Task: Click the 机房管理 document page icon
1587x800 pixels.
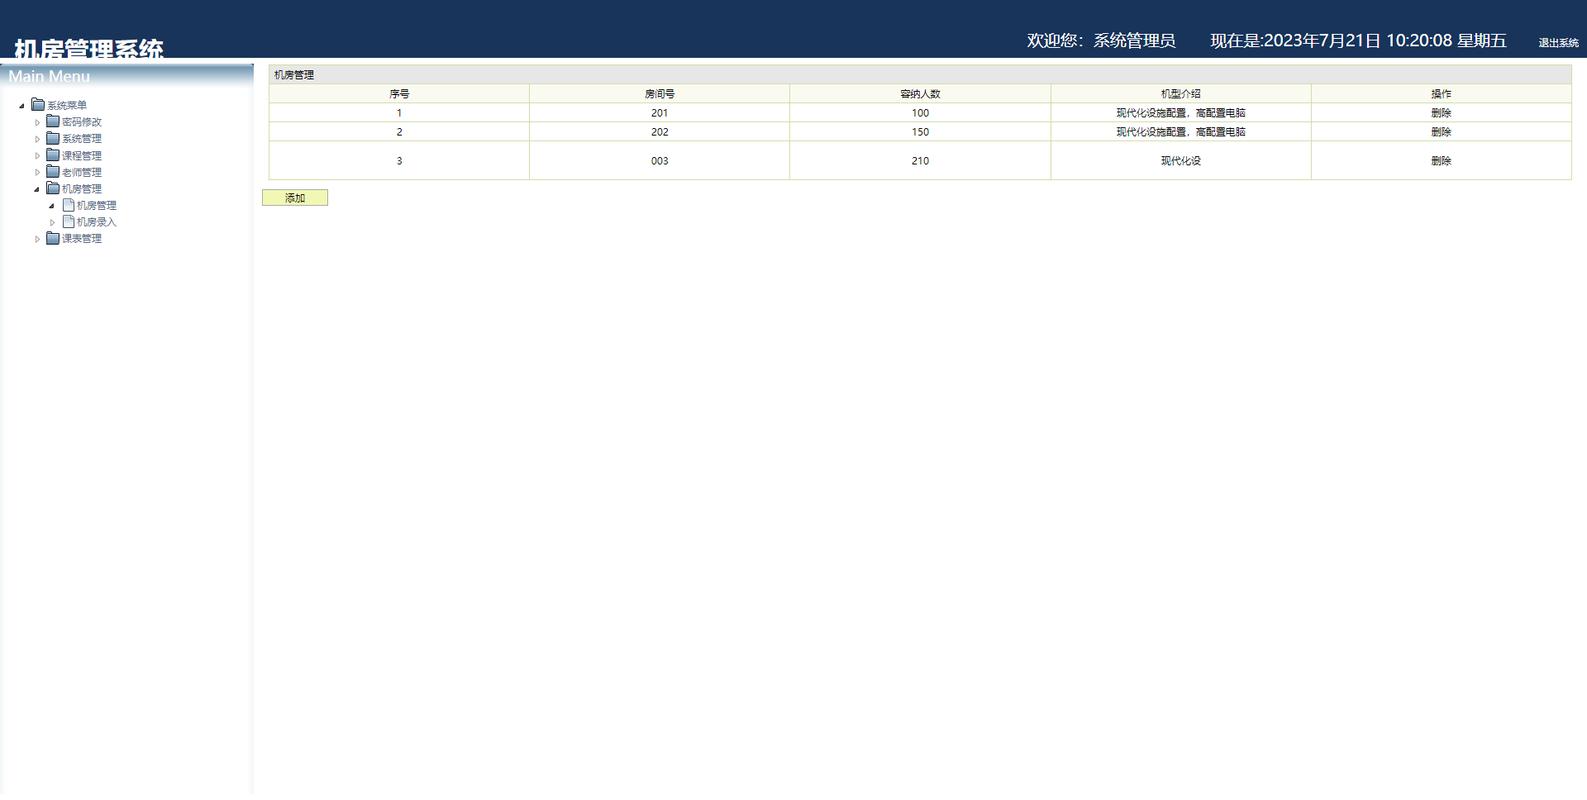Action: (x=68, y=205)
